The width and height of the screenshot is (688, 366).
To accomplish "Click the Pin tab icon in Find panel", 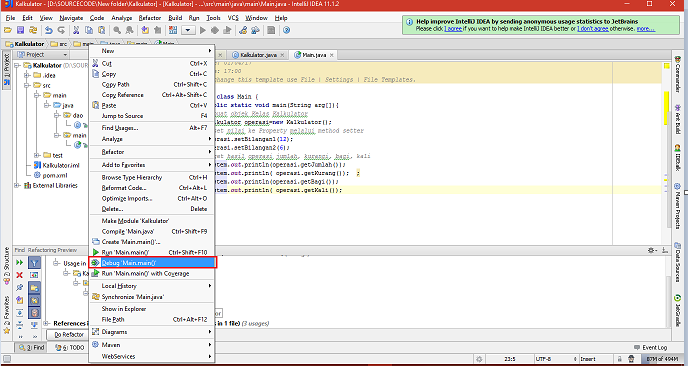I will click(20, 288).
